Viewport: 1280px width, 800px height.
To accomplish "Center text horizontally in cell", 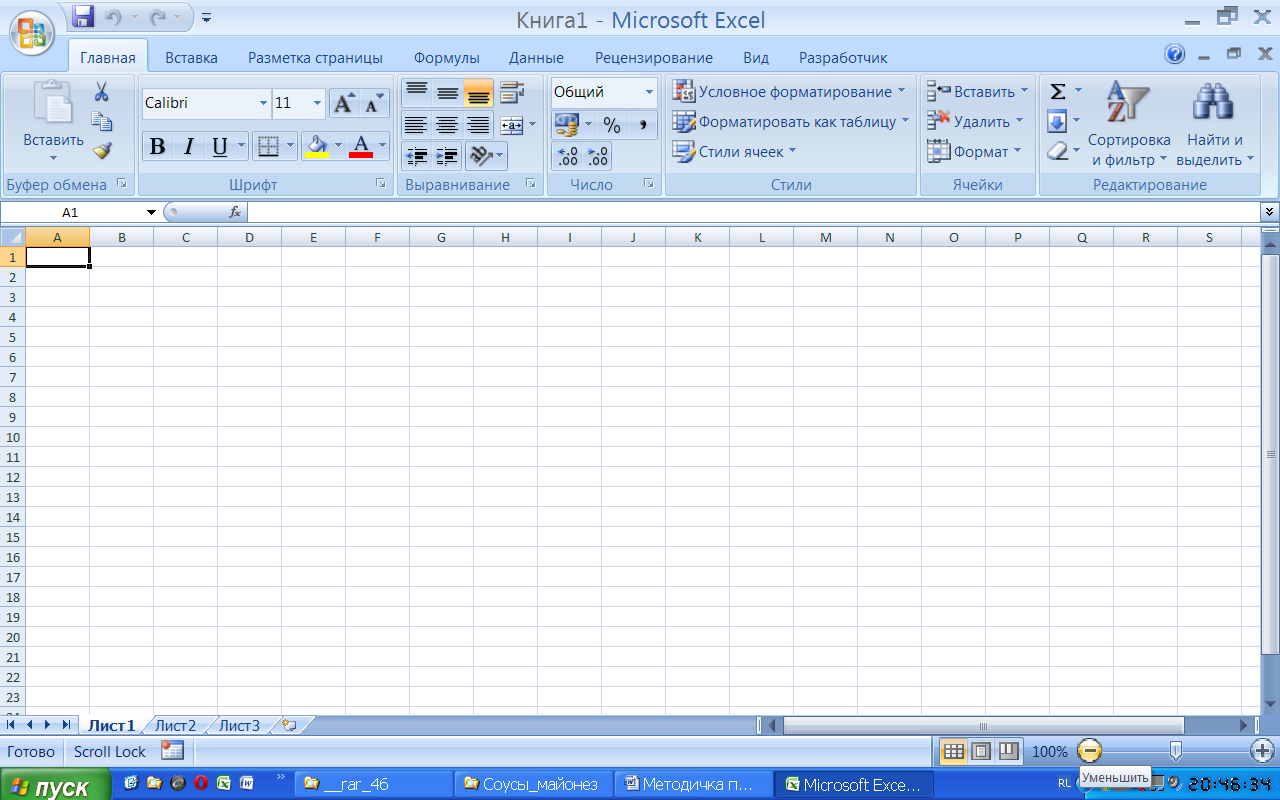I will pos(447,125).
